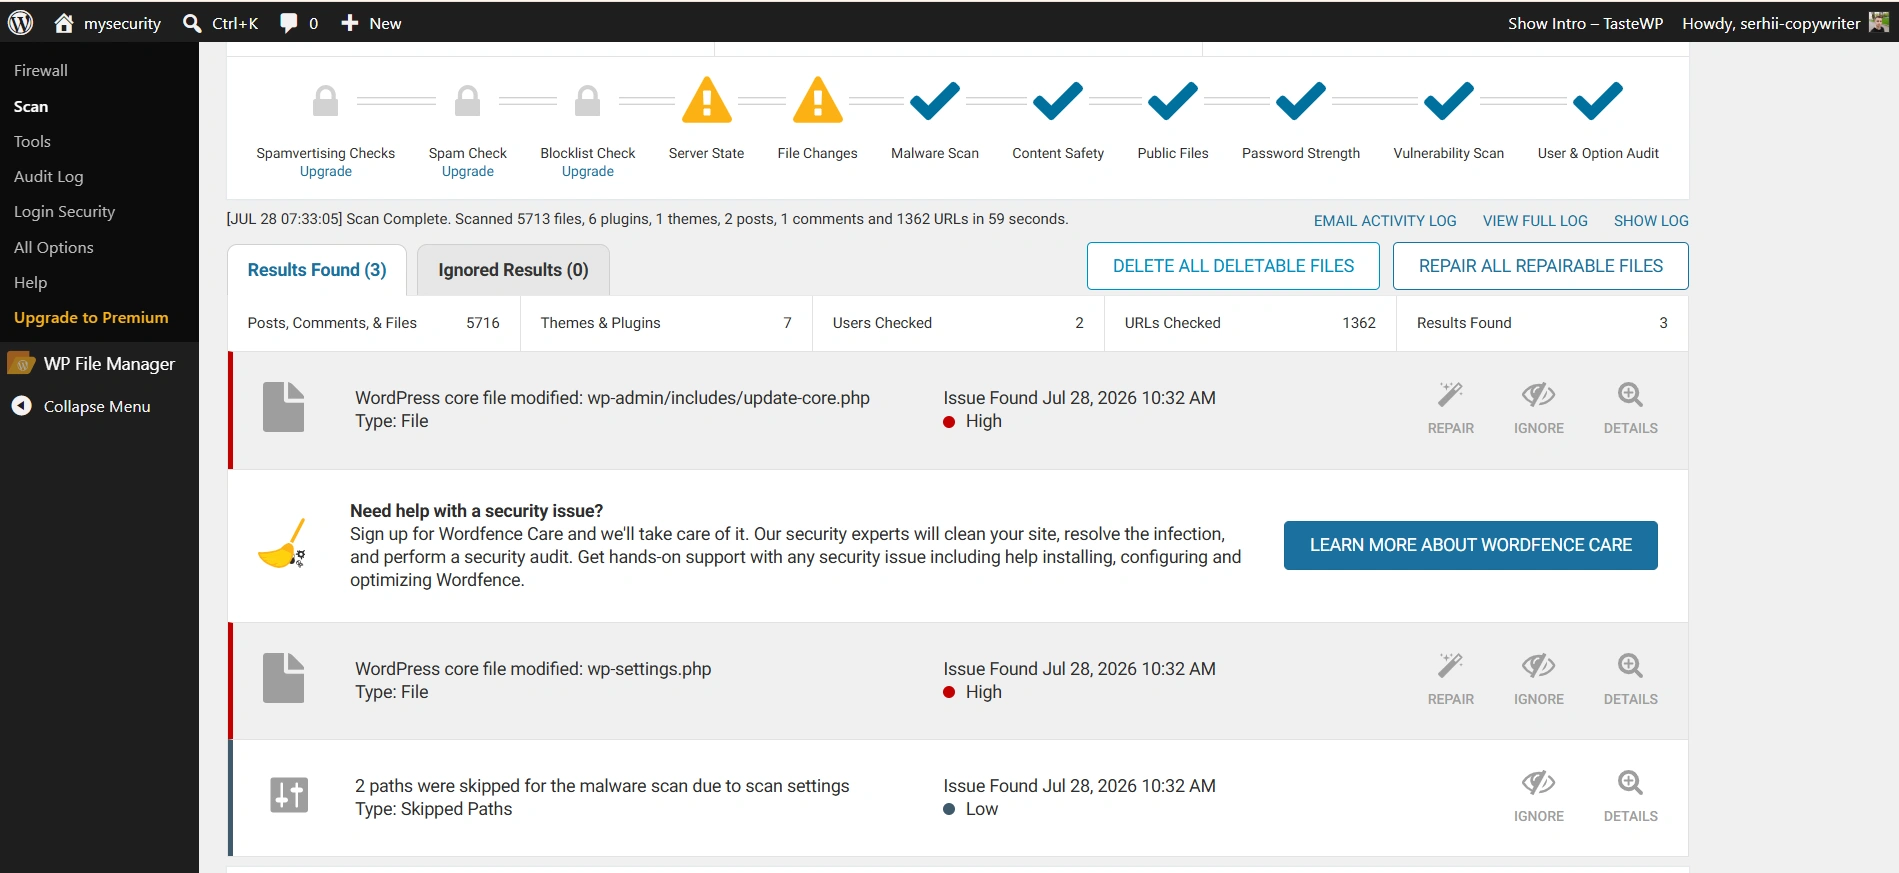Open the View Full Log link
Image resolution: width=1899 pixels, height=873 pixels.
tap(1535, 221)
